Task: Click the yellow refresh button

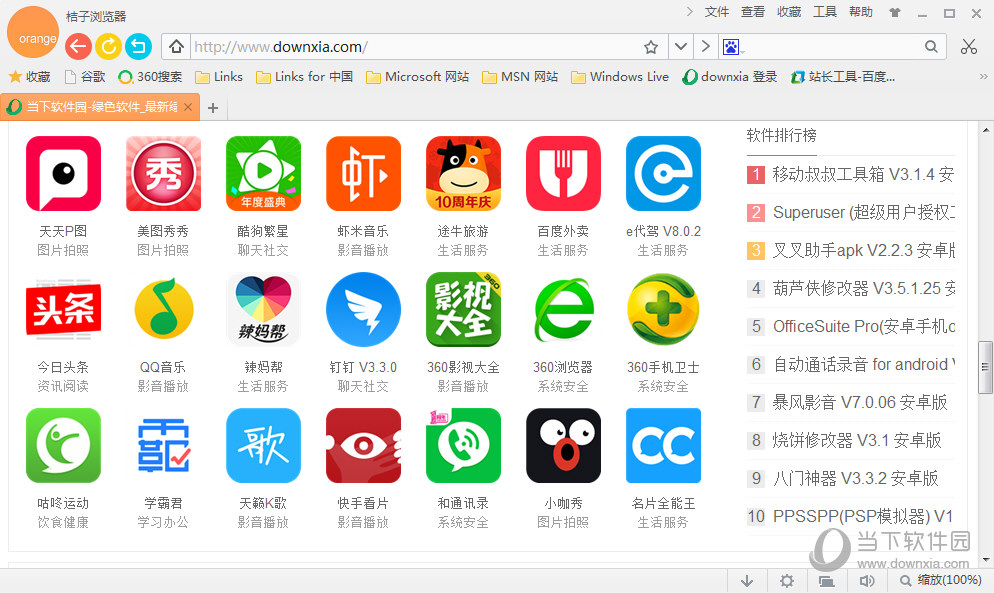Action: pos(108,46)
